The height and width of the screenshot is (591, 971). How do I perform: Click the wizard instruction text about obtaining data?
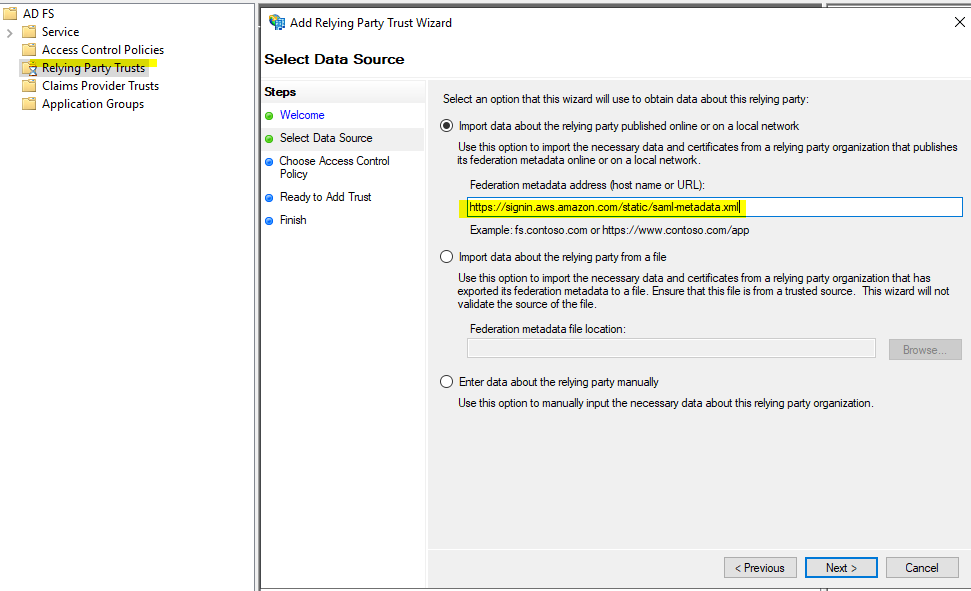(x=626, y=99)
